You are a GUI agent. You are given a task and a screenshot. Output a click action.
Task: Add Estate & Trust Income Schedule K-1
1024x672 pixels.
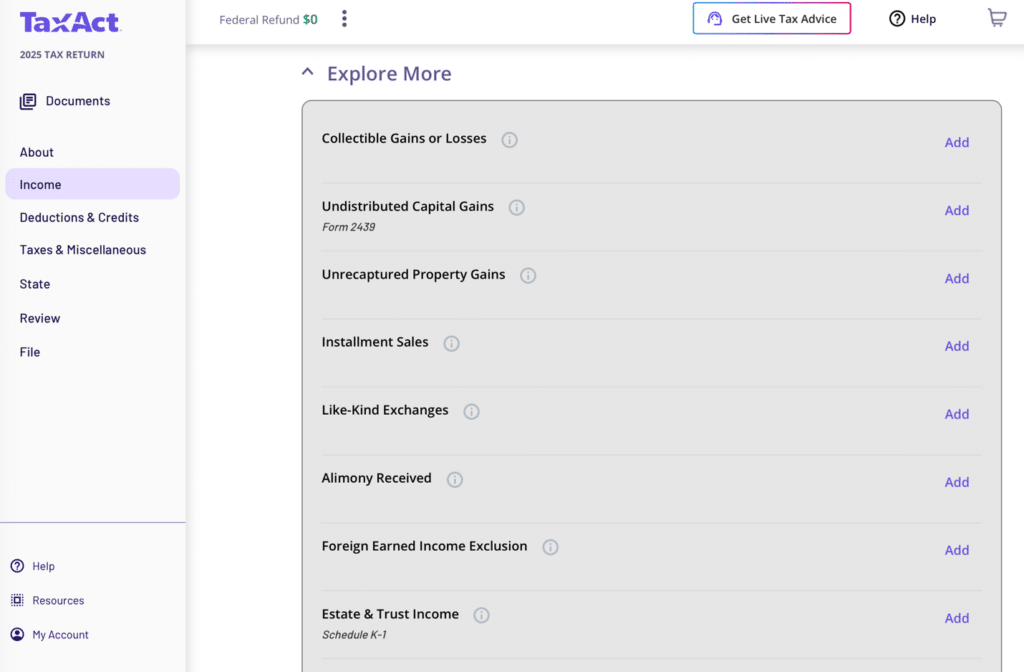[956, 618]
